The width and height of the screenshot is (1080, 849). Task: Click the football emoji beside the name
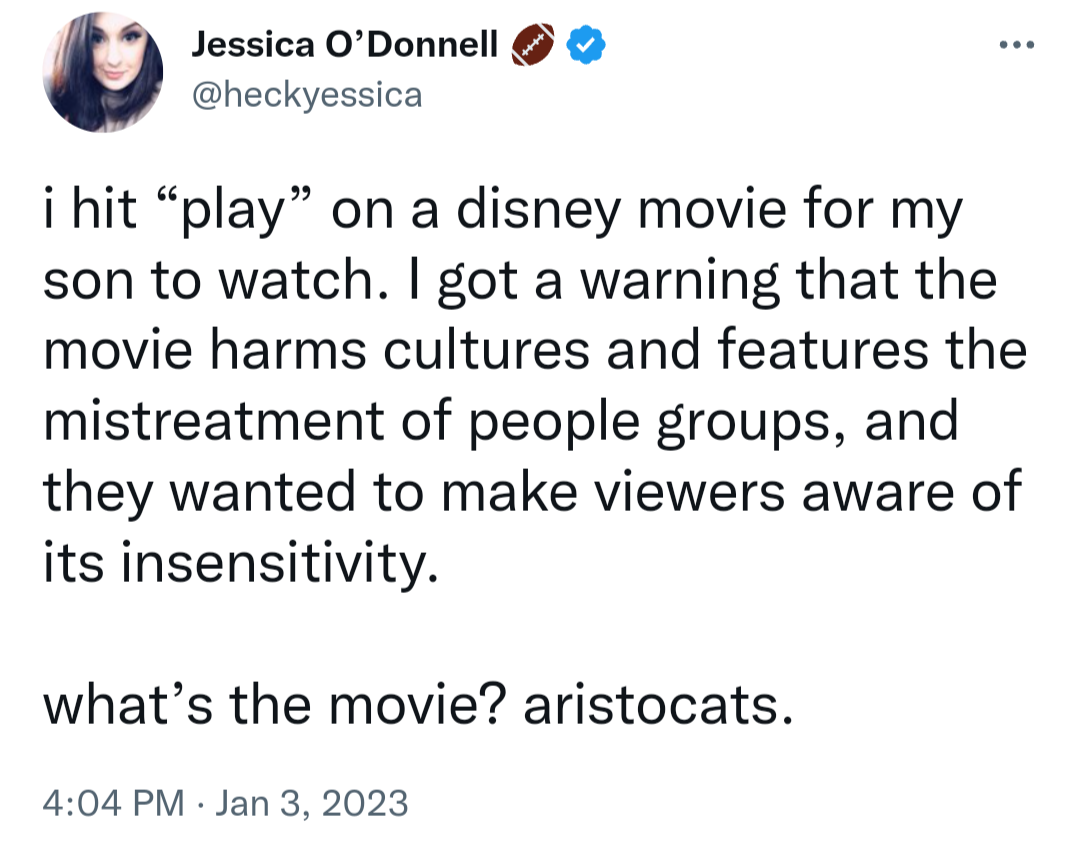coord(533,45)
